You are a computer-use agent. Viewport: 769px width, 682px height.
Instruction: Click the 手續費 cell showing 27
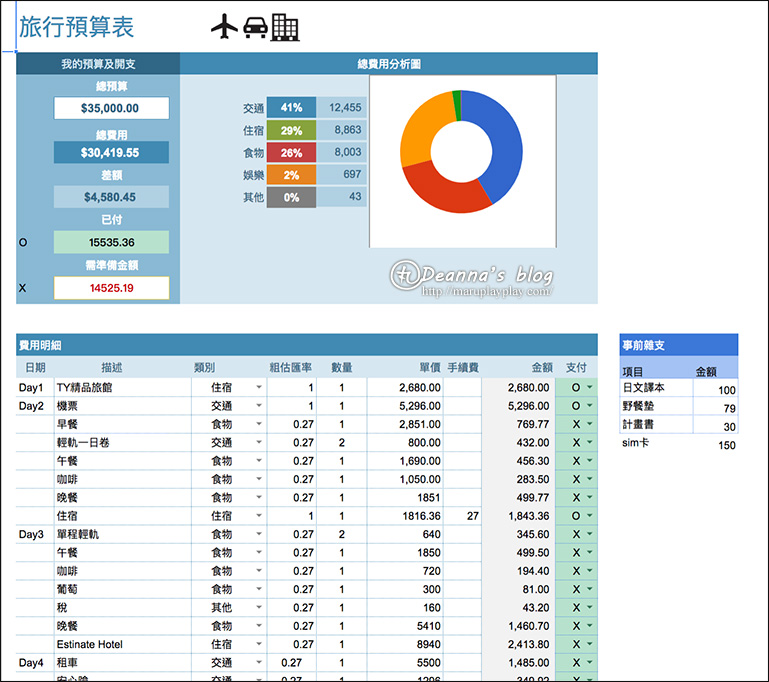coord(462,516)
